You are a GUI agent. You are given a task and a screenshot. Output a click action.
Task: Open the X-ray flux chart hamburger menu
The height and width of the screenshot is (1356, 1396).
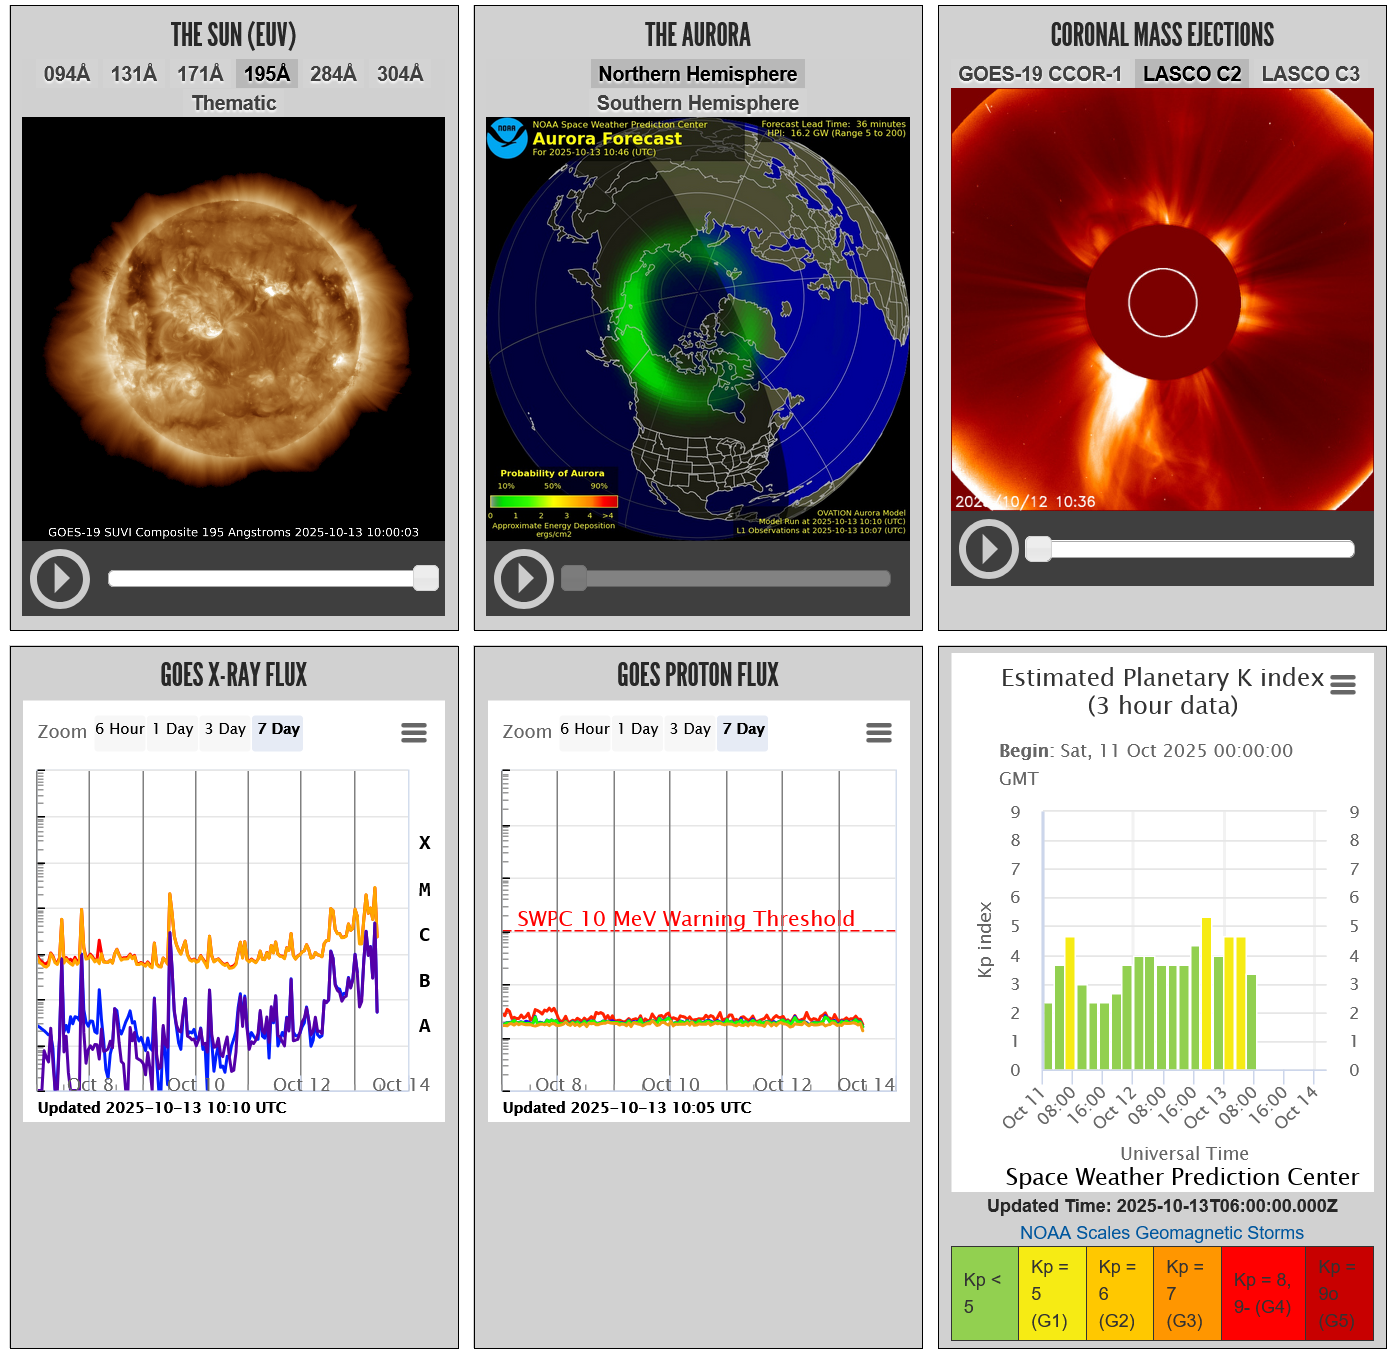pos(414,733)
